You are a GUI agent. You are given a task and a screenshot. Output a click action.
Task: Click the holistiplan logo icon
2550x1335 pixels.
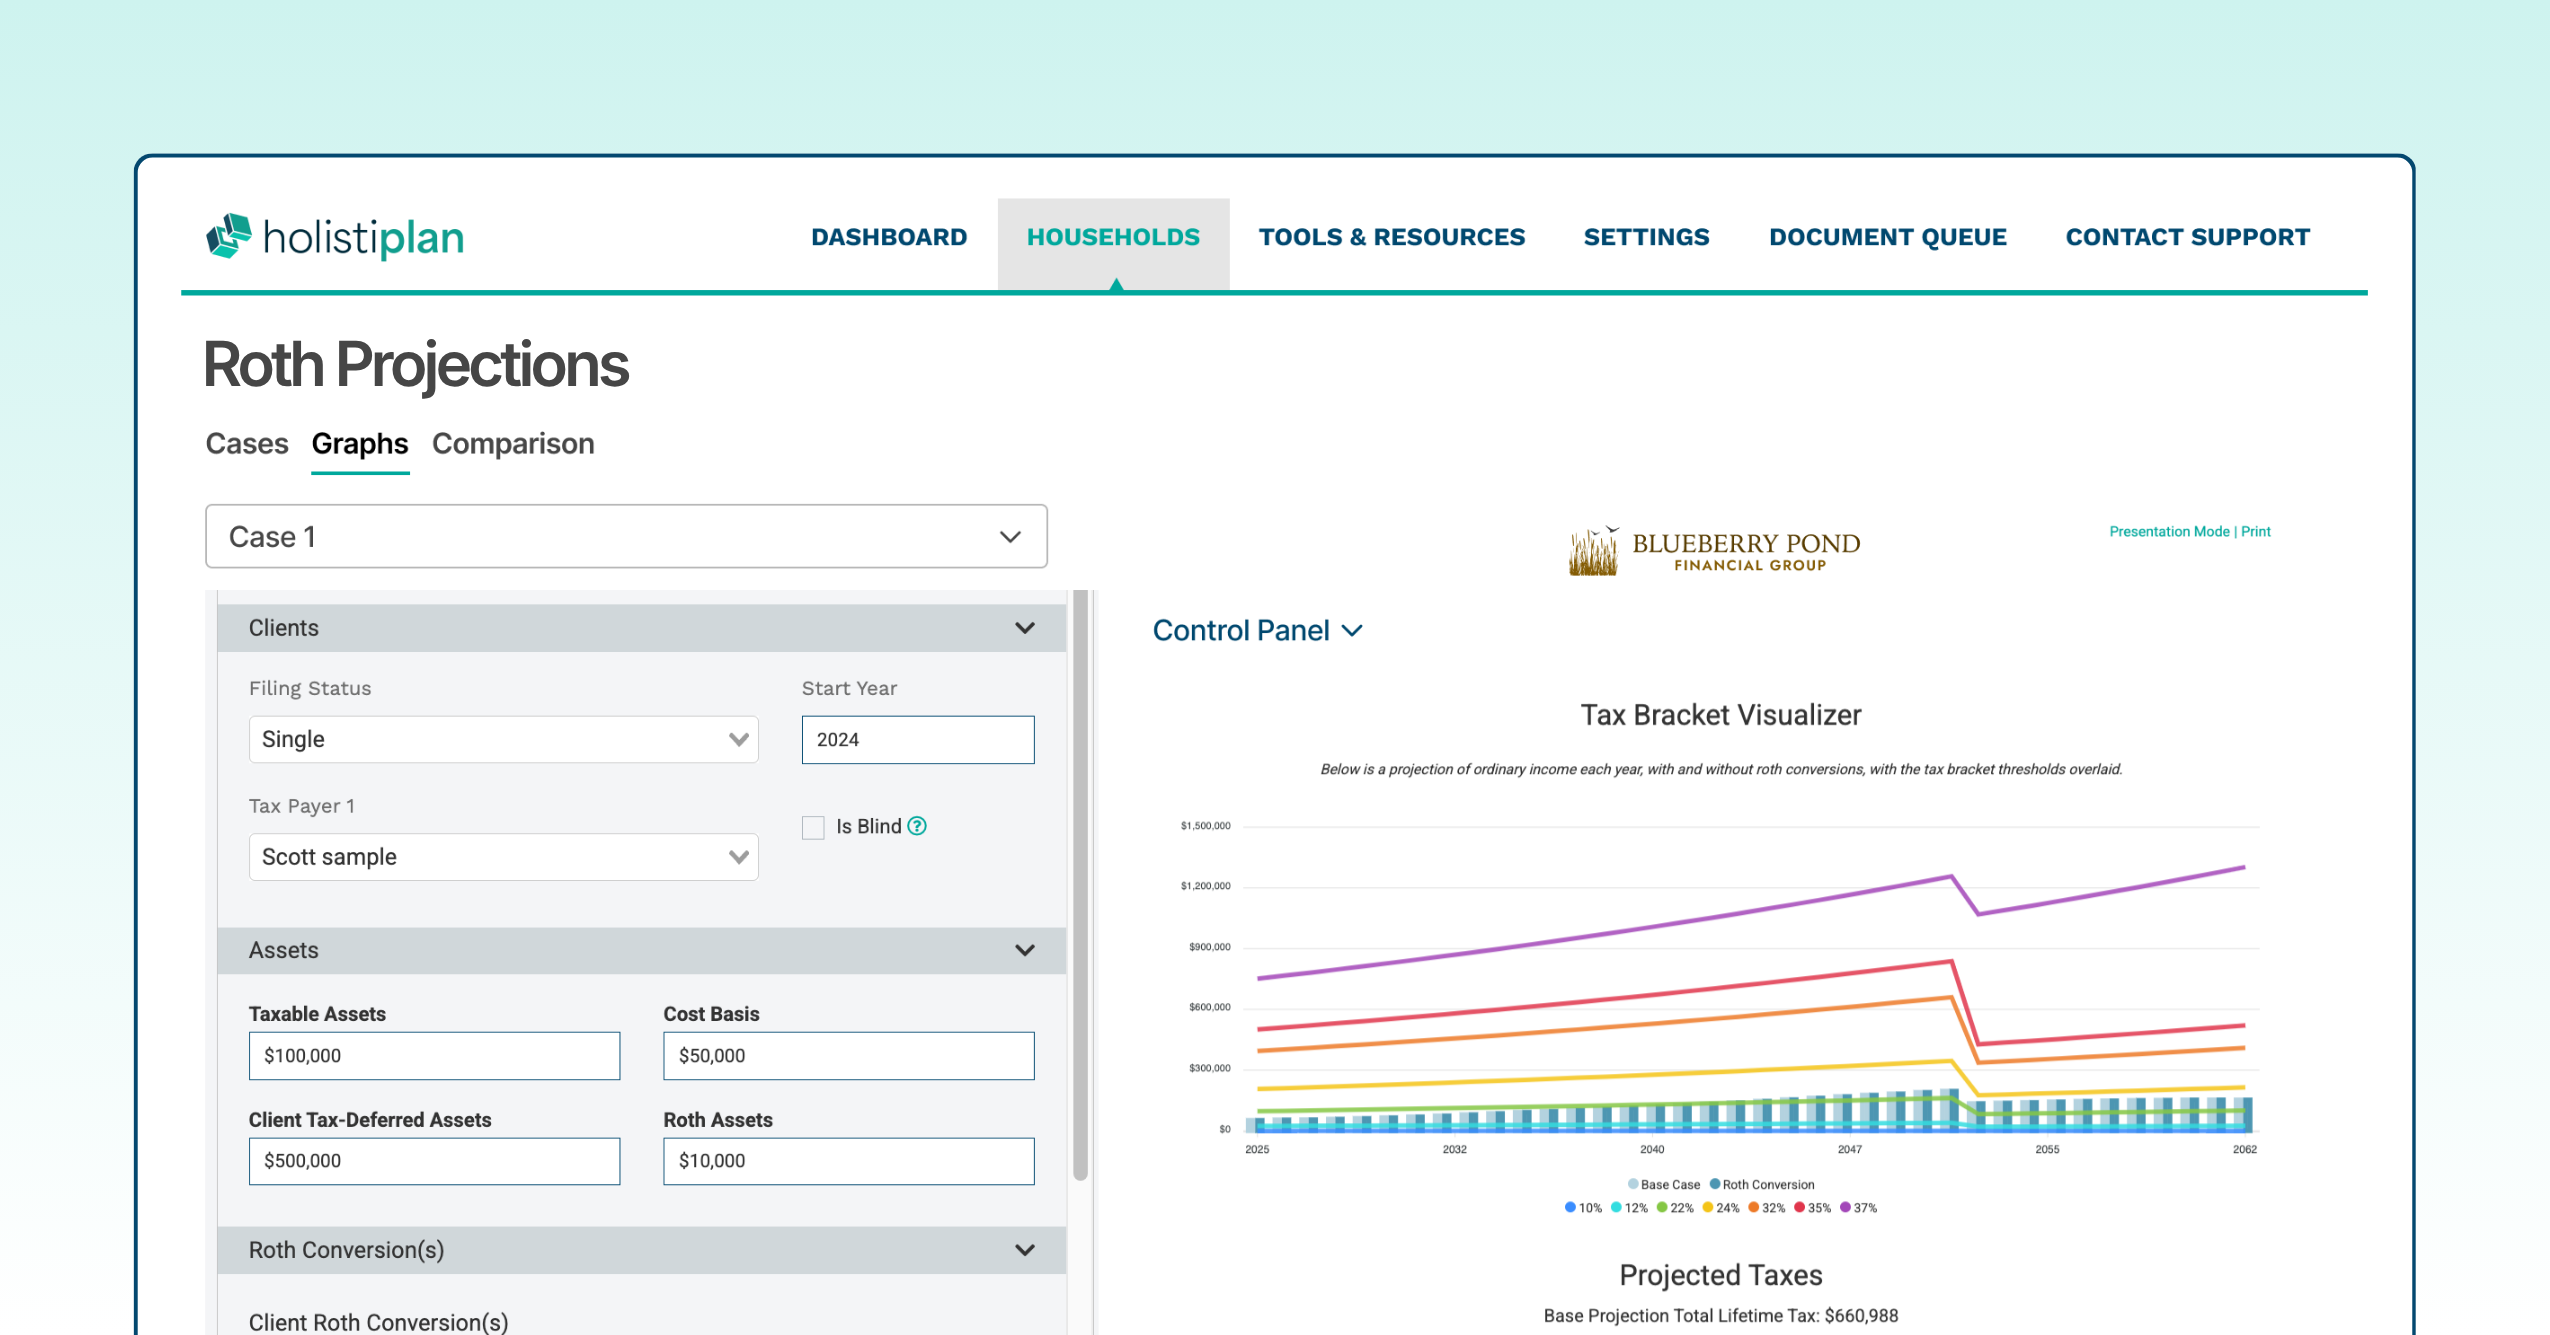(229, 236)
